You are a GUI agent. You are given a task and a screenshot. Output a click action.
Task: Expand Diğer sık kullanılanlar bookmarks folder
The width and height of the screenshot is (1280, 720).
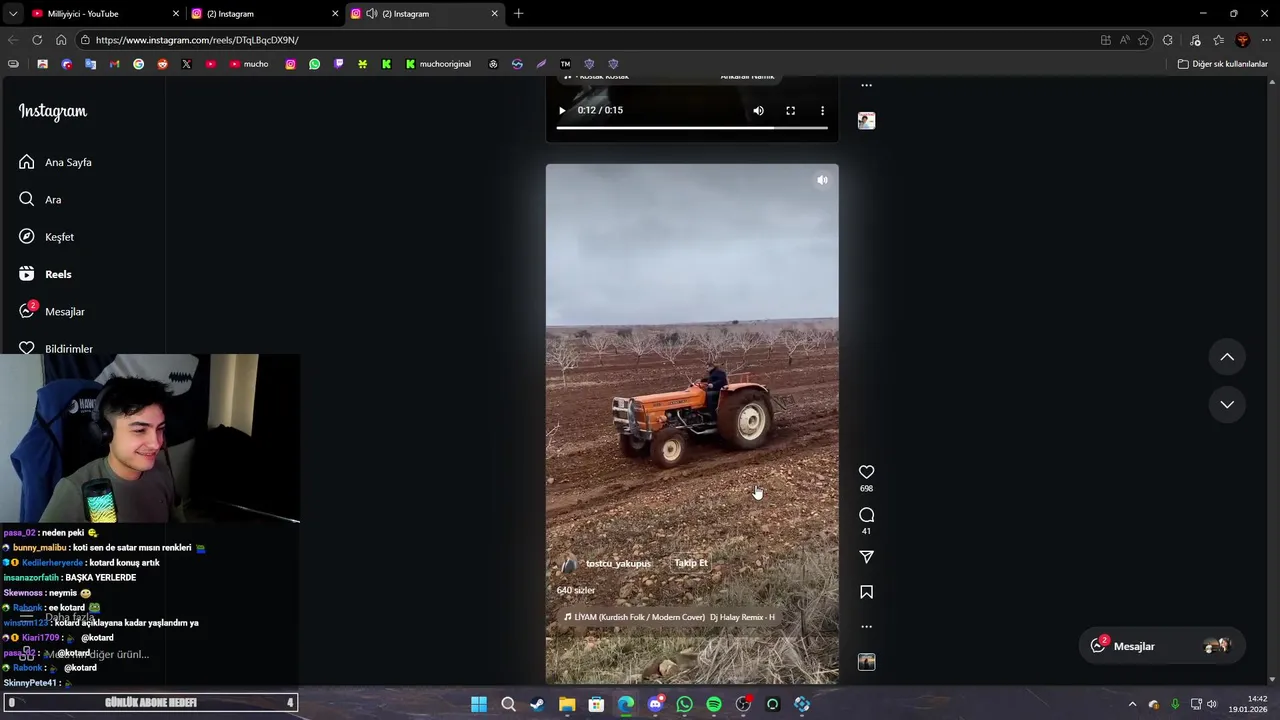pyautogui.click(x=1222, y=64)
